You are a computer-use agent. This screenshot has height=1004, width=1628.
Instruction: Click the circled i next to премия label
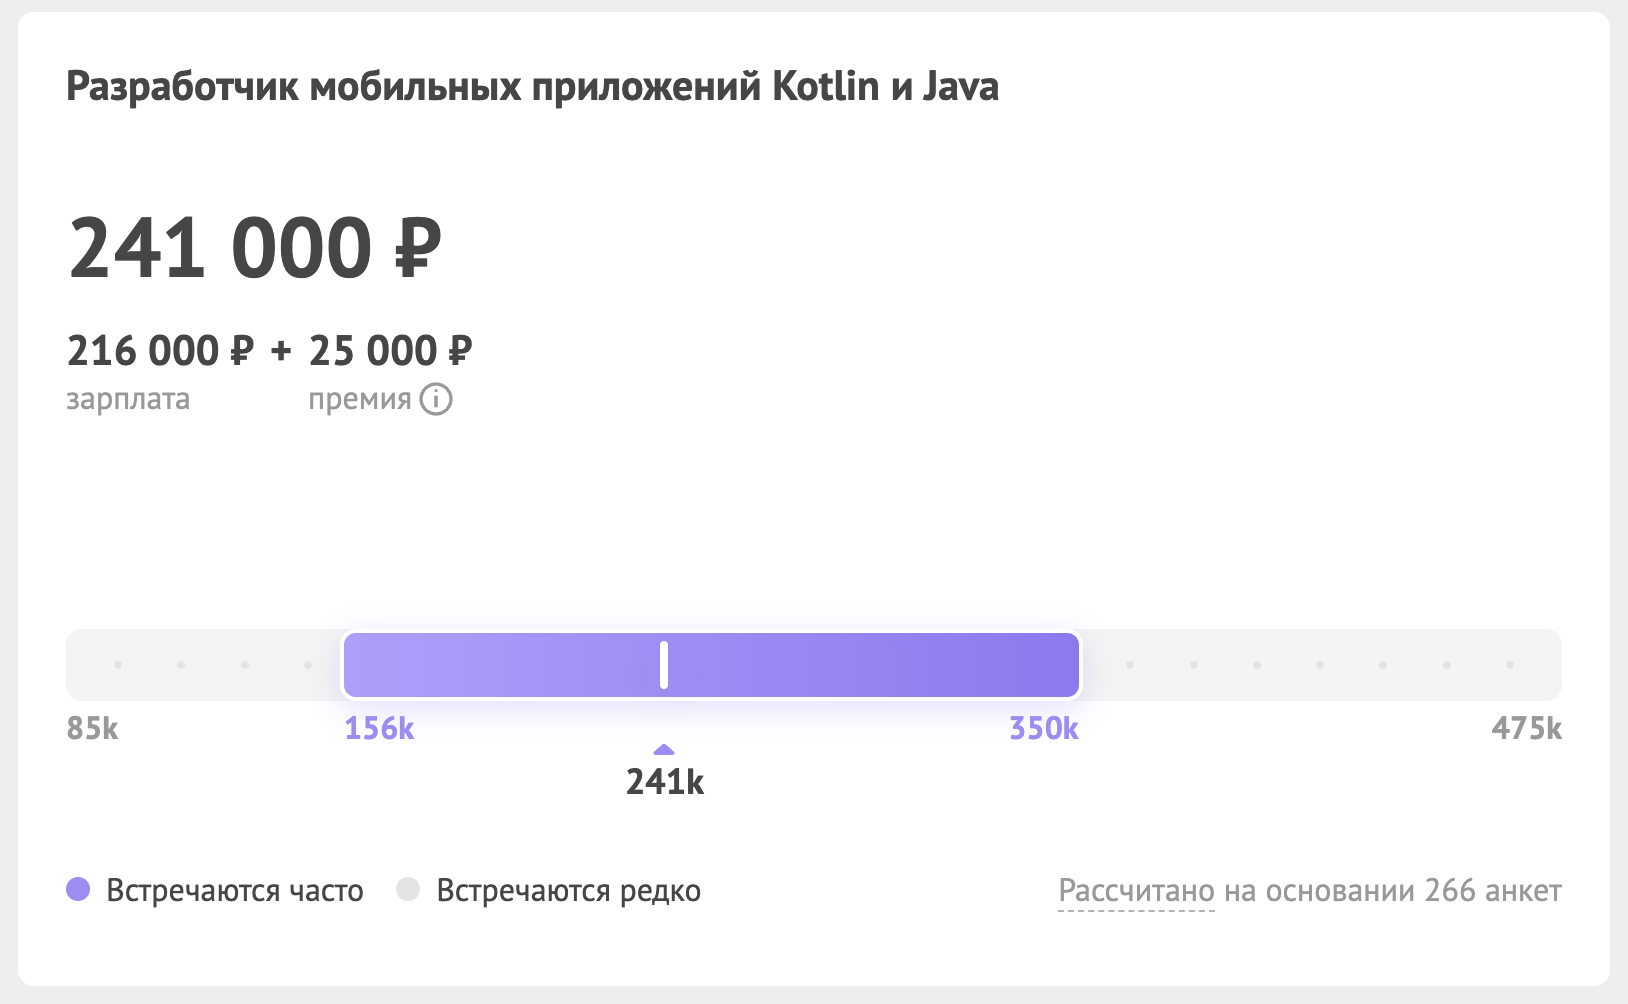pyautogui.click(x=436, y=399)
